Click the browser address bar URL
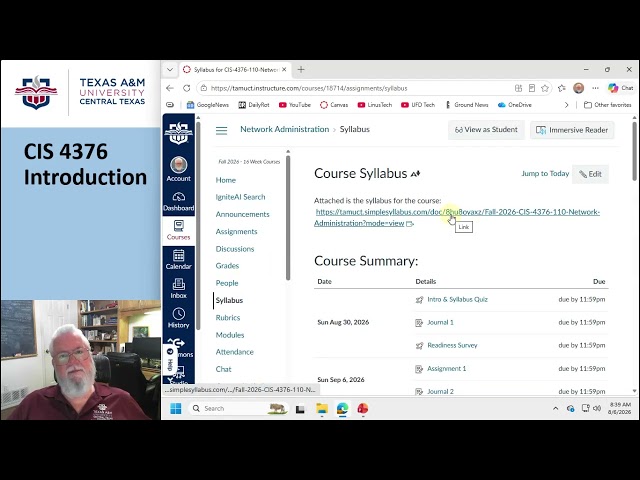Viewport: 640px width, 480px height. pos(309,88)
